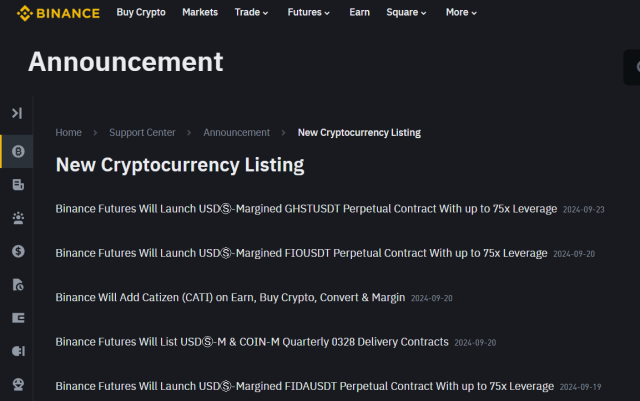The height and width of the screenshot is (401, 640).
Task: Select the Earn menu item
Action: pos(360,12)
